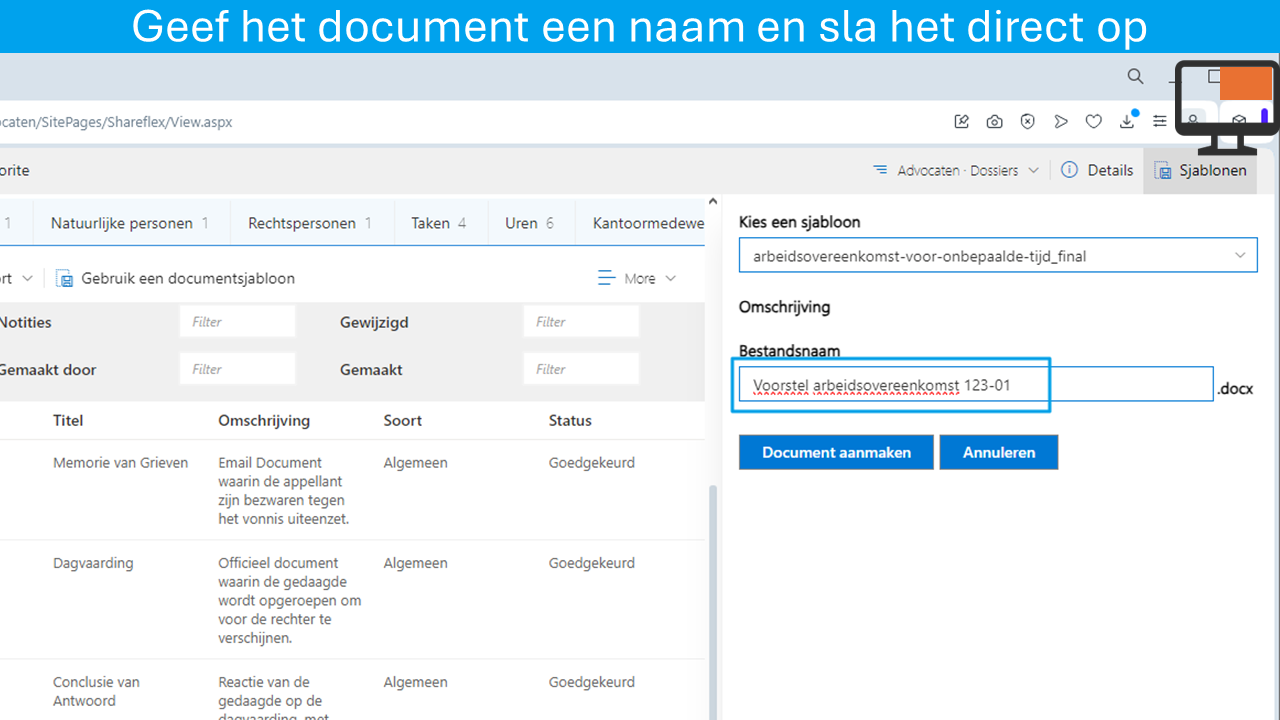Click the Dagvaarding description text
The width and height of the screenshot is (1280, 720).
coord(290,600)
